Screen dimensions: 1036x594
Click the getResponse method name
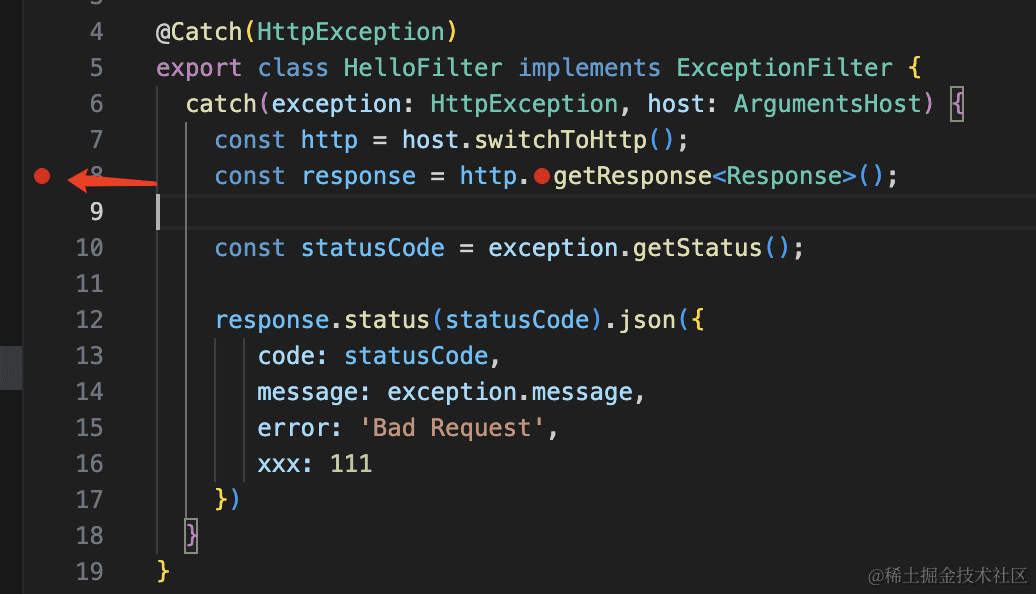tap(633, 177)
